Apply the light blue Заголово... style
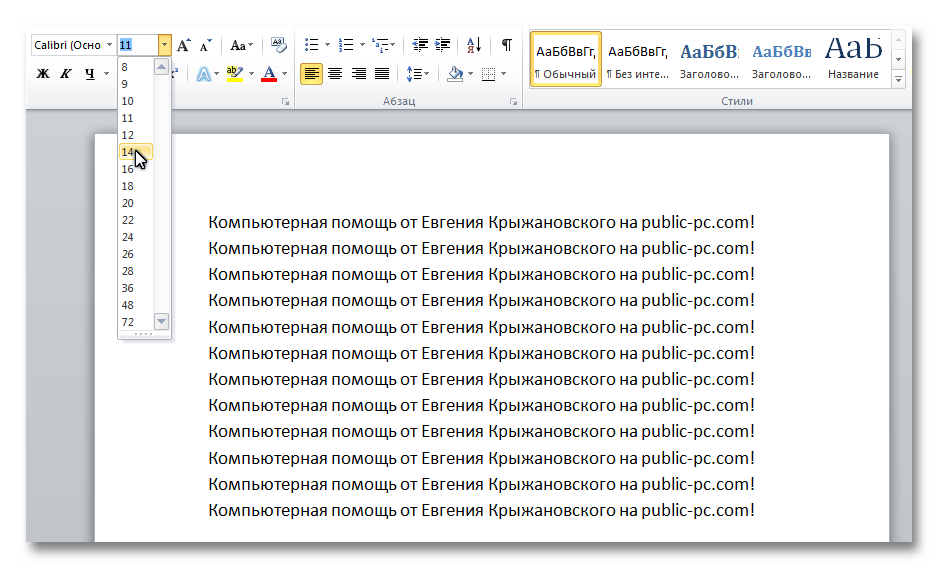Viewport: 938px width, 568px height. click(x=781, y=59)
